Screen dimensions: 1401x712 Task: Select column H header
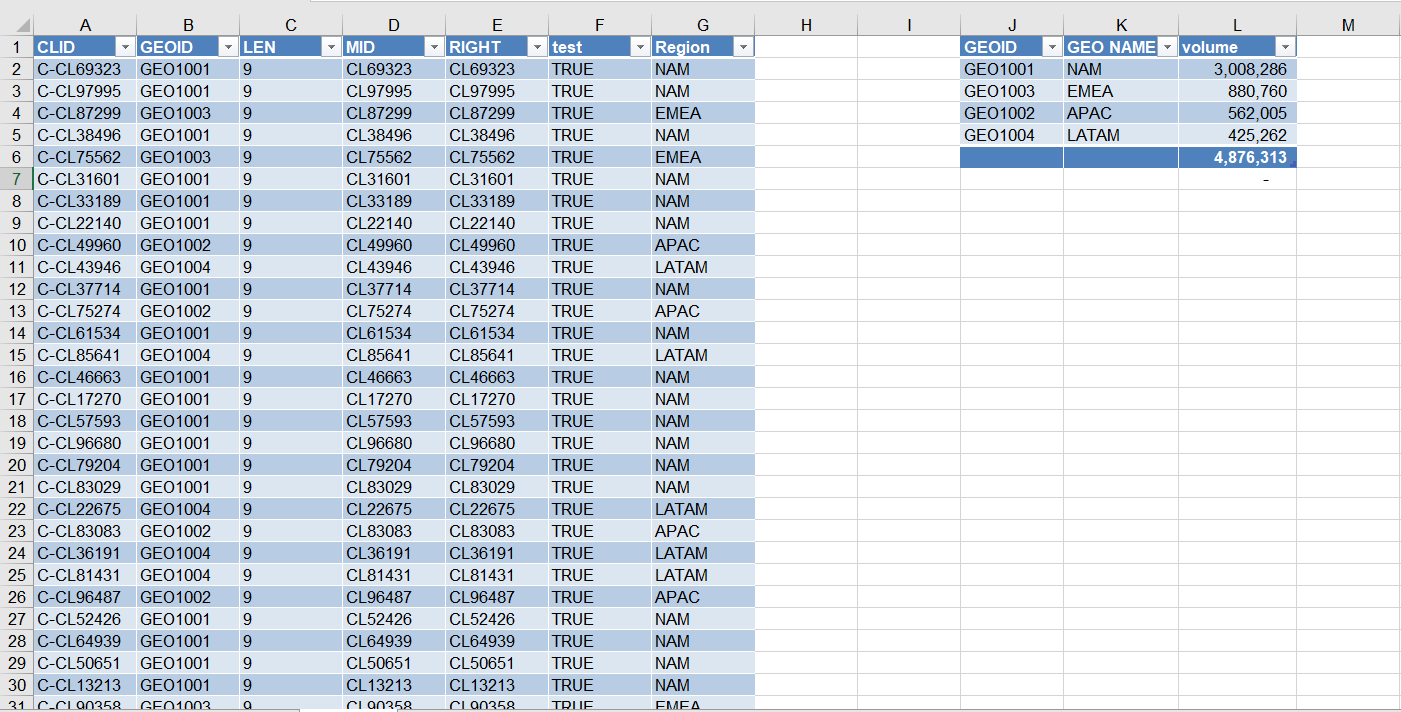[x=806, y=25]
